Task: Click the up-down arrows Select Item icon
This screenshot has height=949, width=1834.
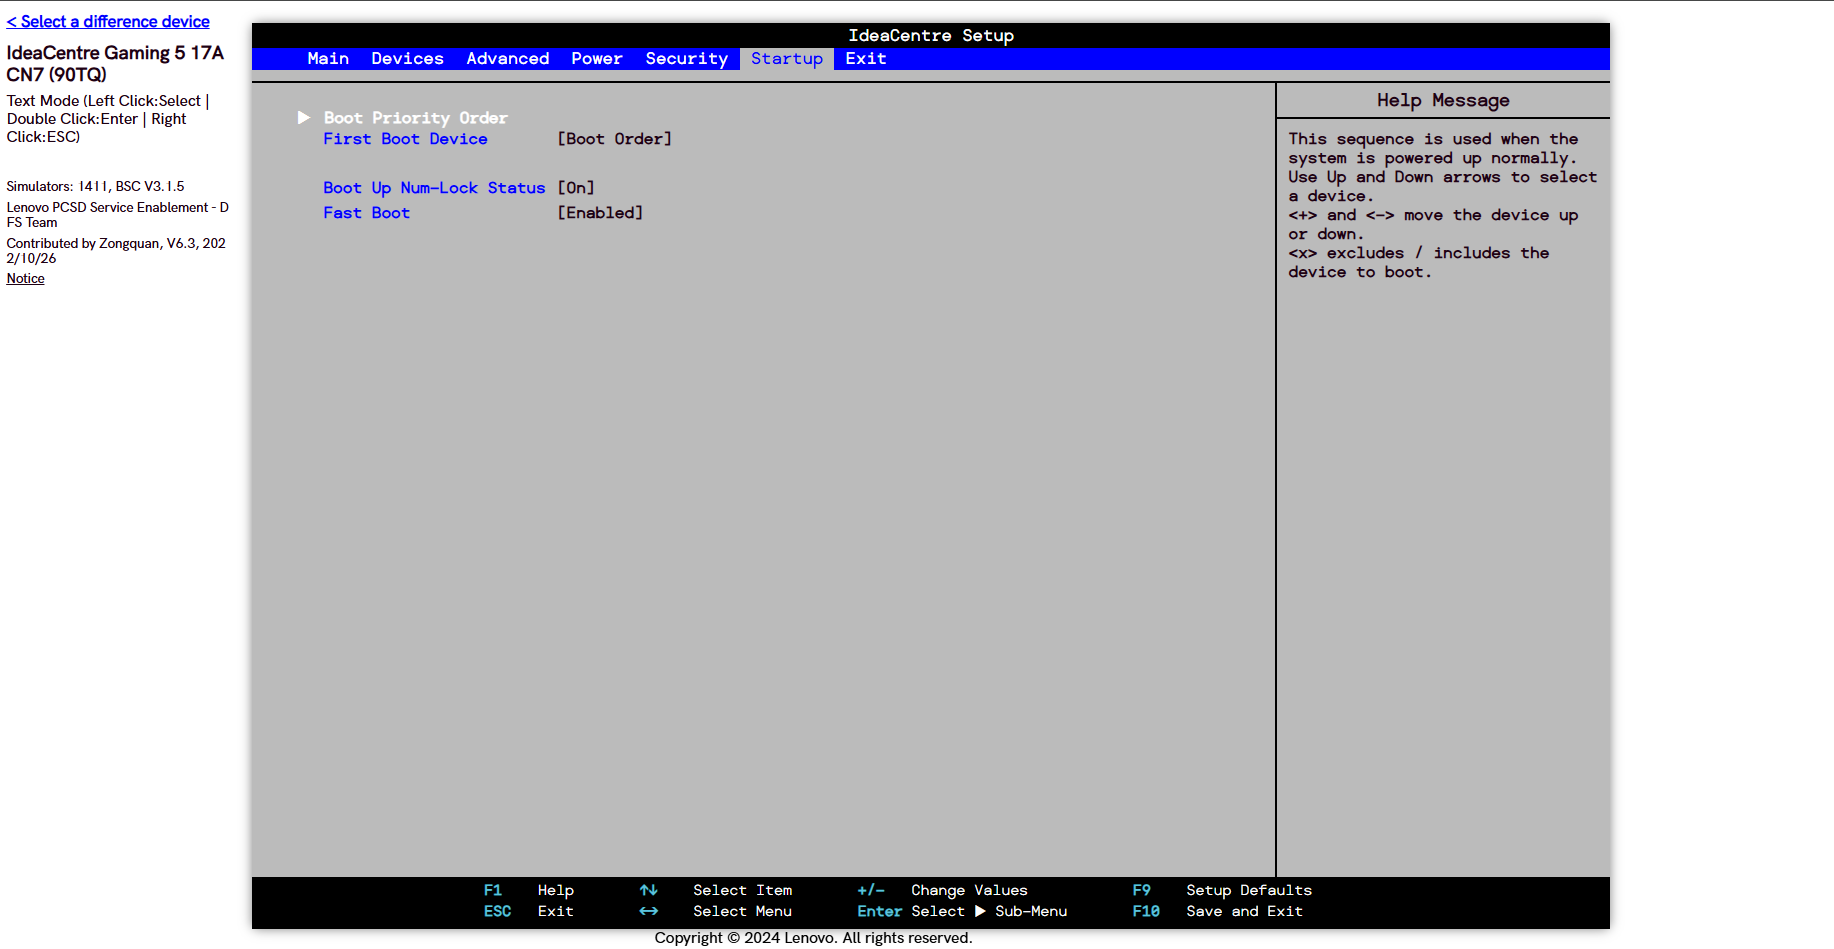Action: 649,890
